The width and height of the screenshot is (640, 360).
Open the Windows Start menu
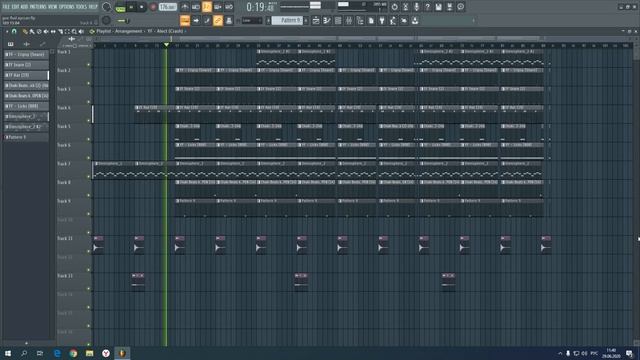click(8, 353)
